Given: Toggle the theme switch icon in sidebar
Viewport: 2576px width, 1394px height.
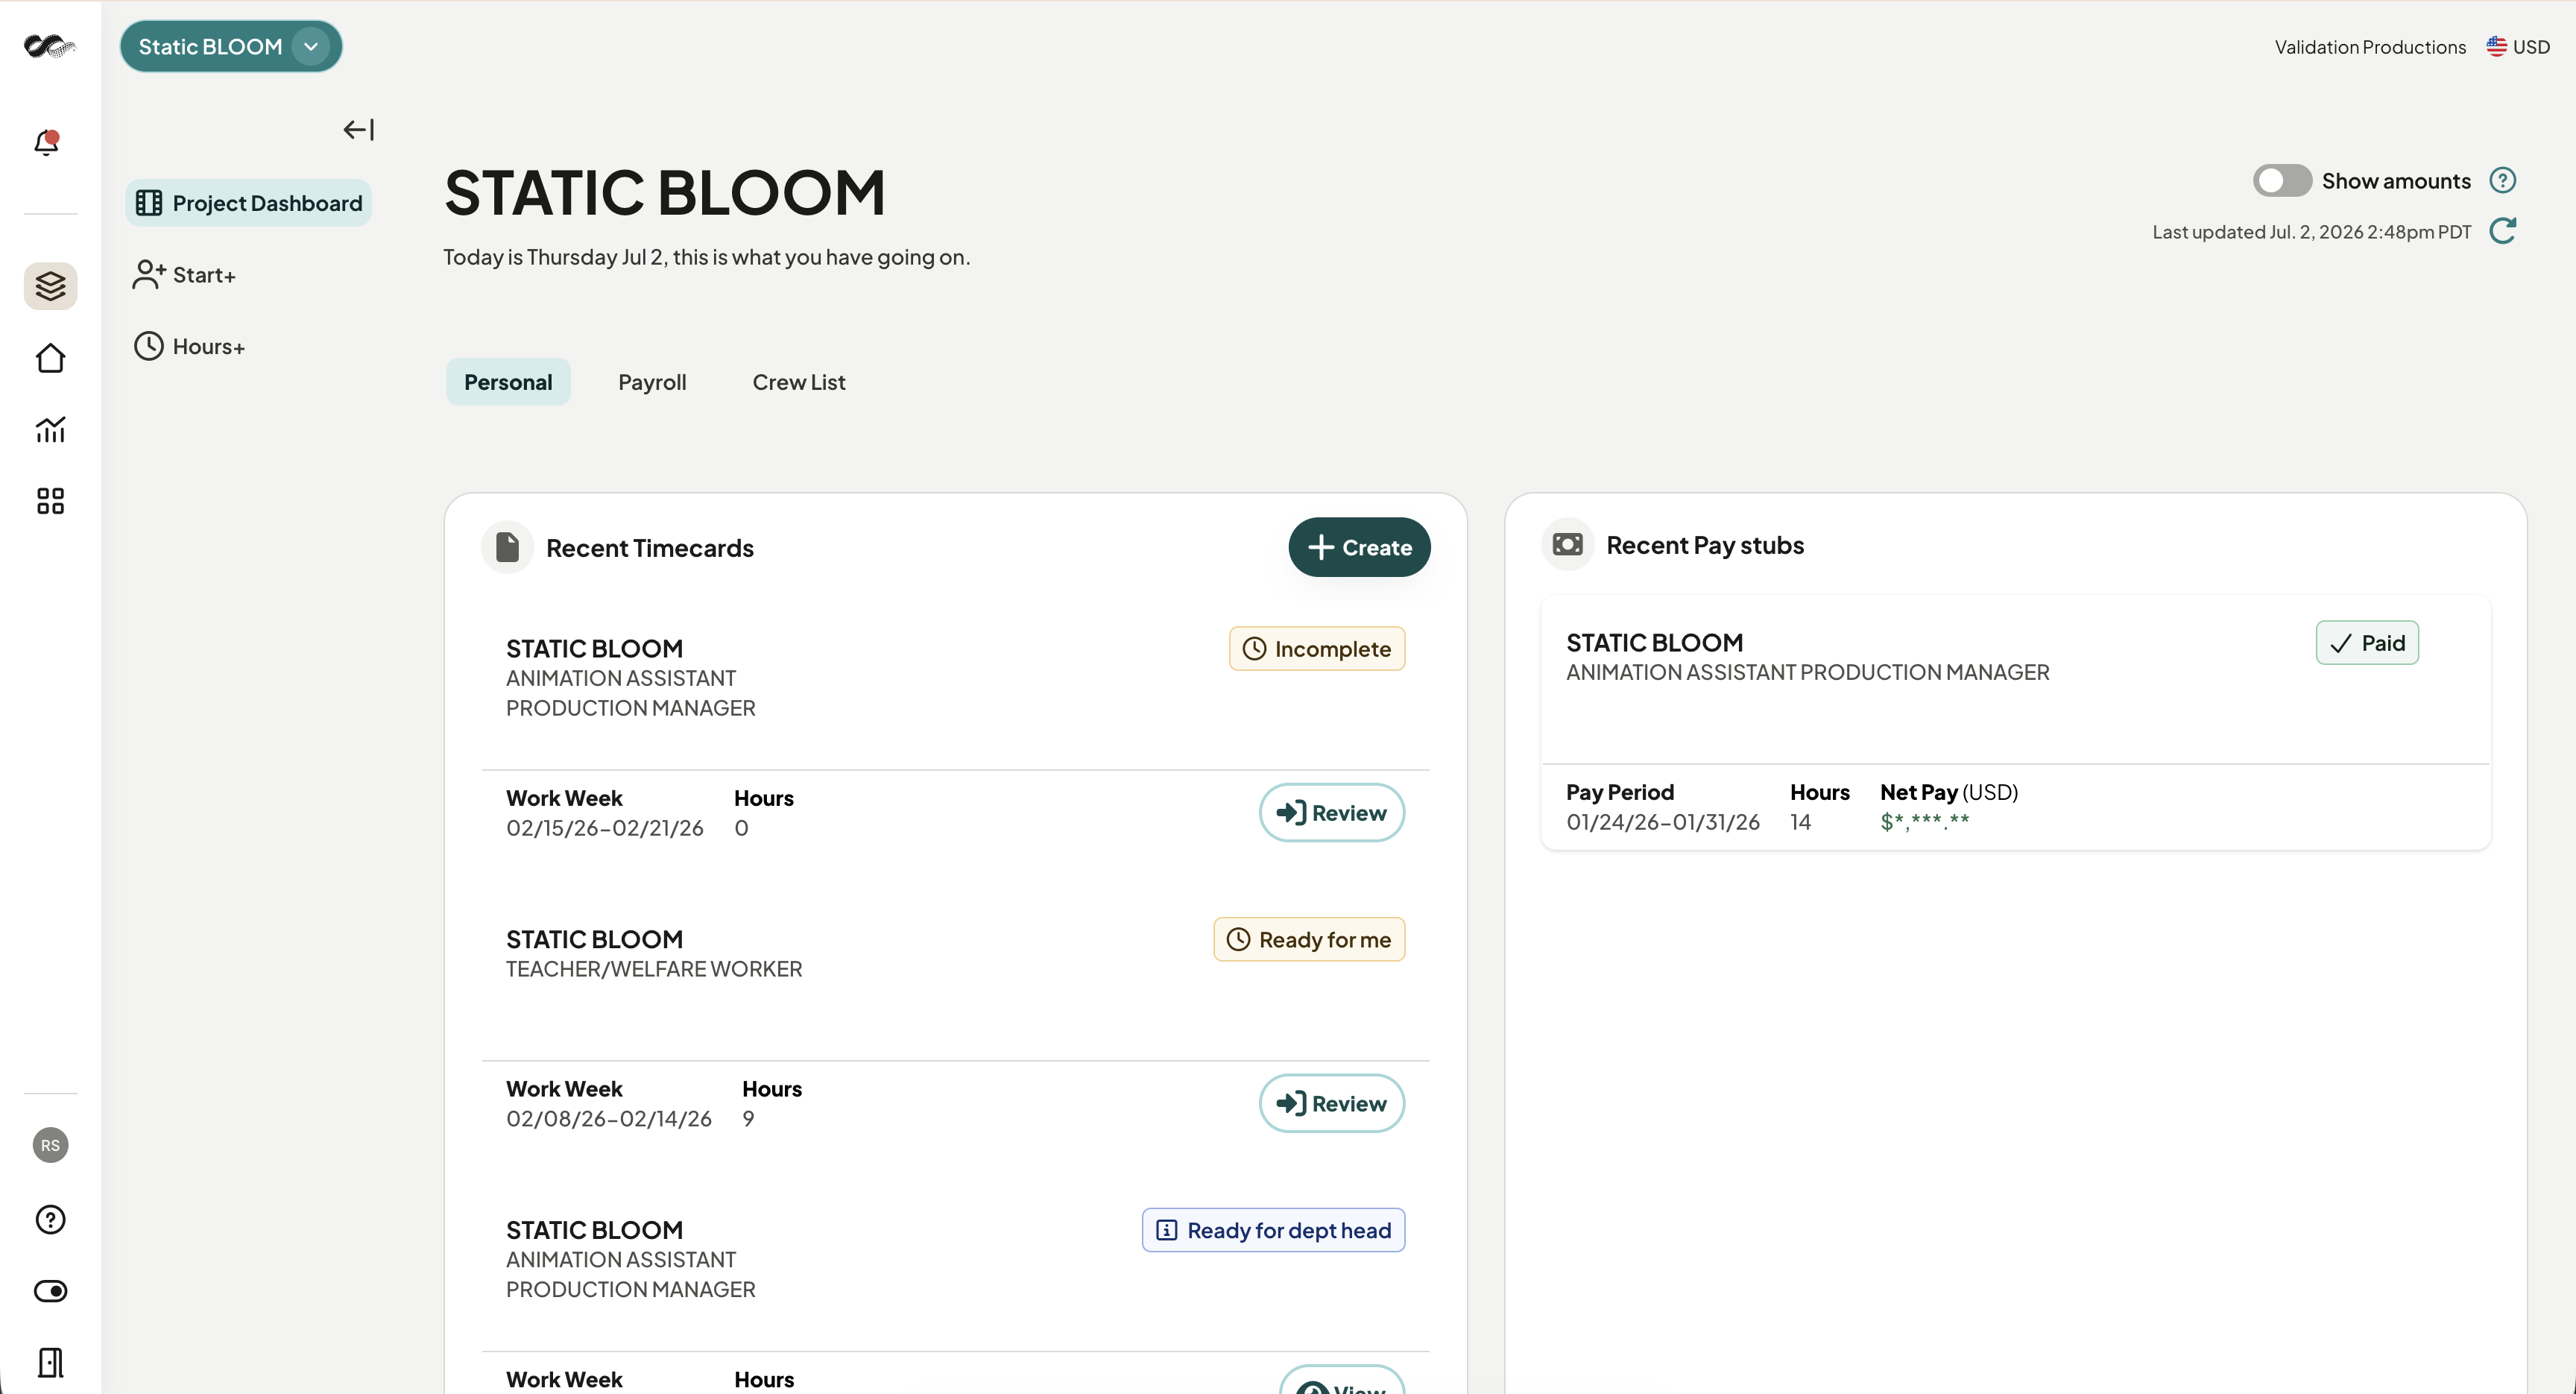Looking at the screenshot, I should click(x=50, y=1291).
